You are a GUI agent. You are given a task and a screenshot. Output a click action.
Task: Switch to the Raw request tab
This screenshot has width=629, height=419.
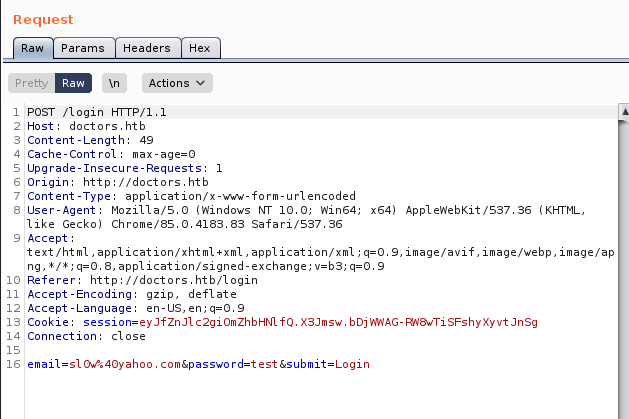[x=32, y=48]
